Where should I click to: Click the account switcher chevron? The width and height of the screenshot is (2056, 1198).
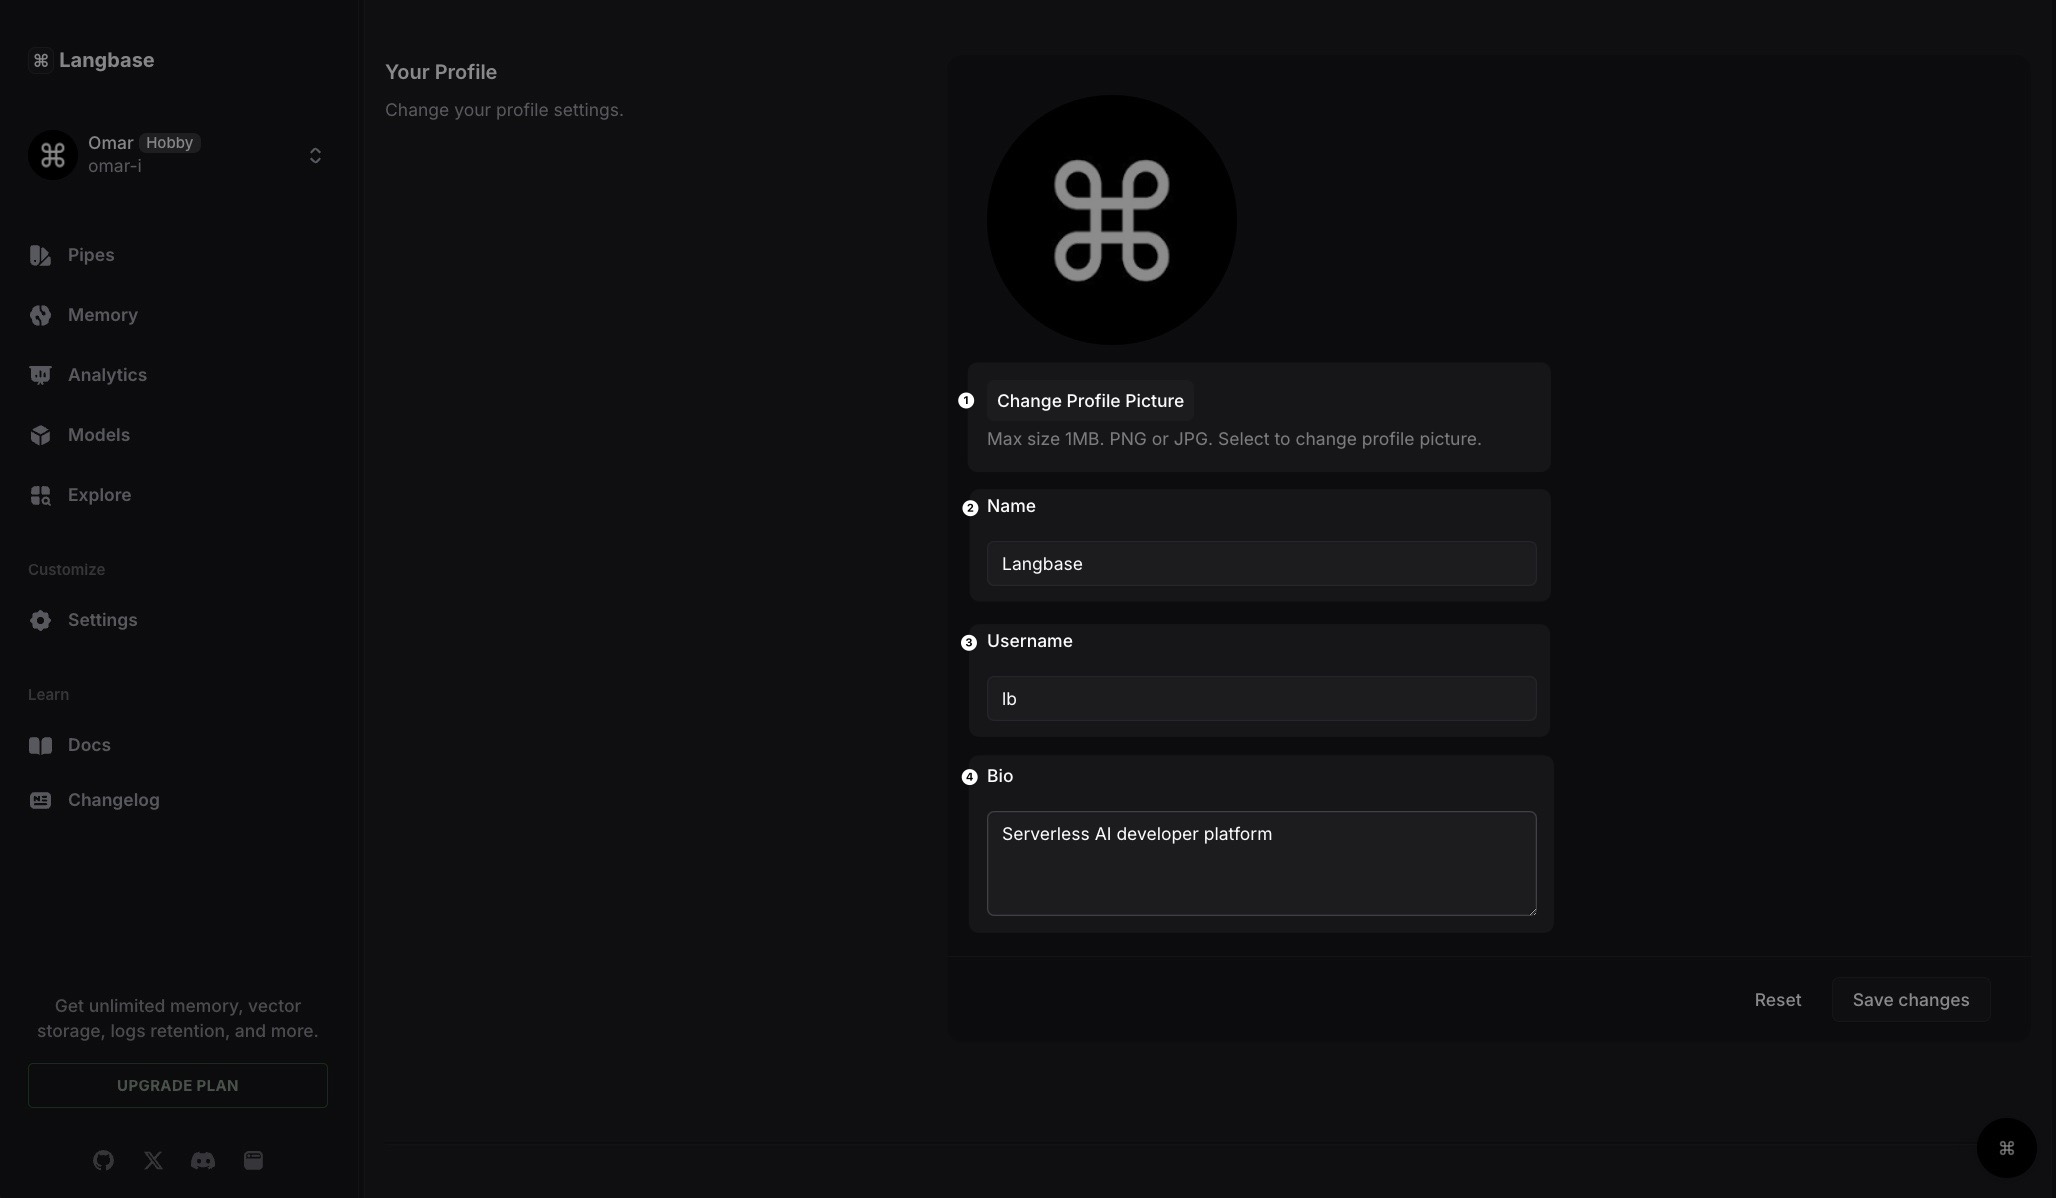(315, 154)
